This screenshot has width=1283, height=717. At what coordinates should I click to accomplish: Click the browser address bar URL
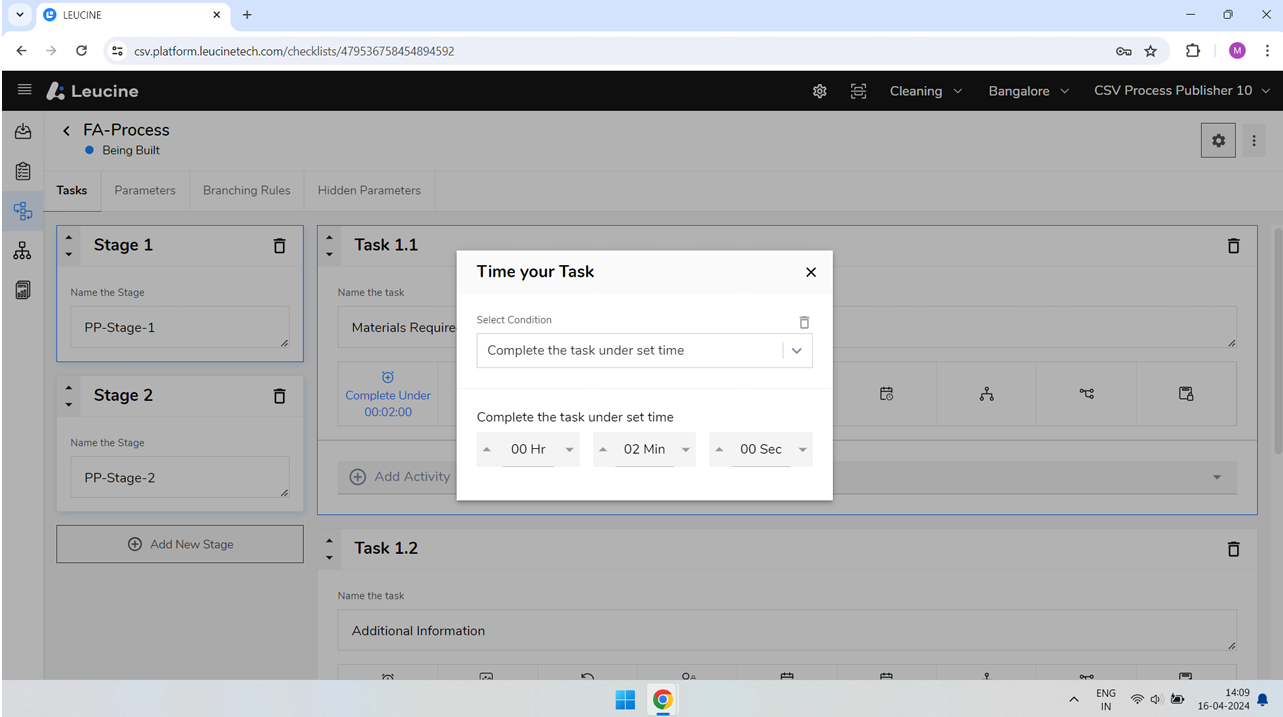pos(294,51)
